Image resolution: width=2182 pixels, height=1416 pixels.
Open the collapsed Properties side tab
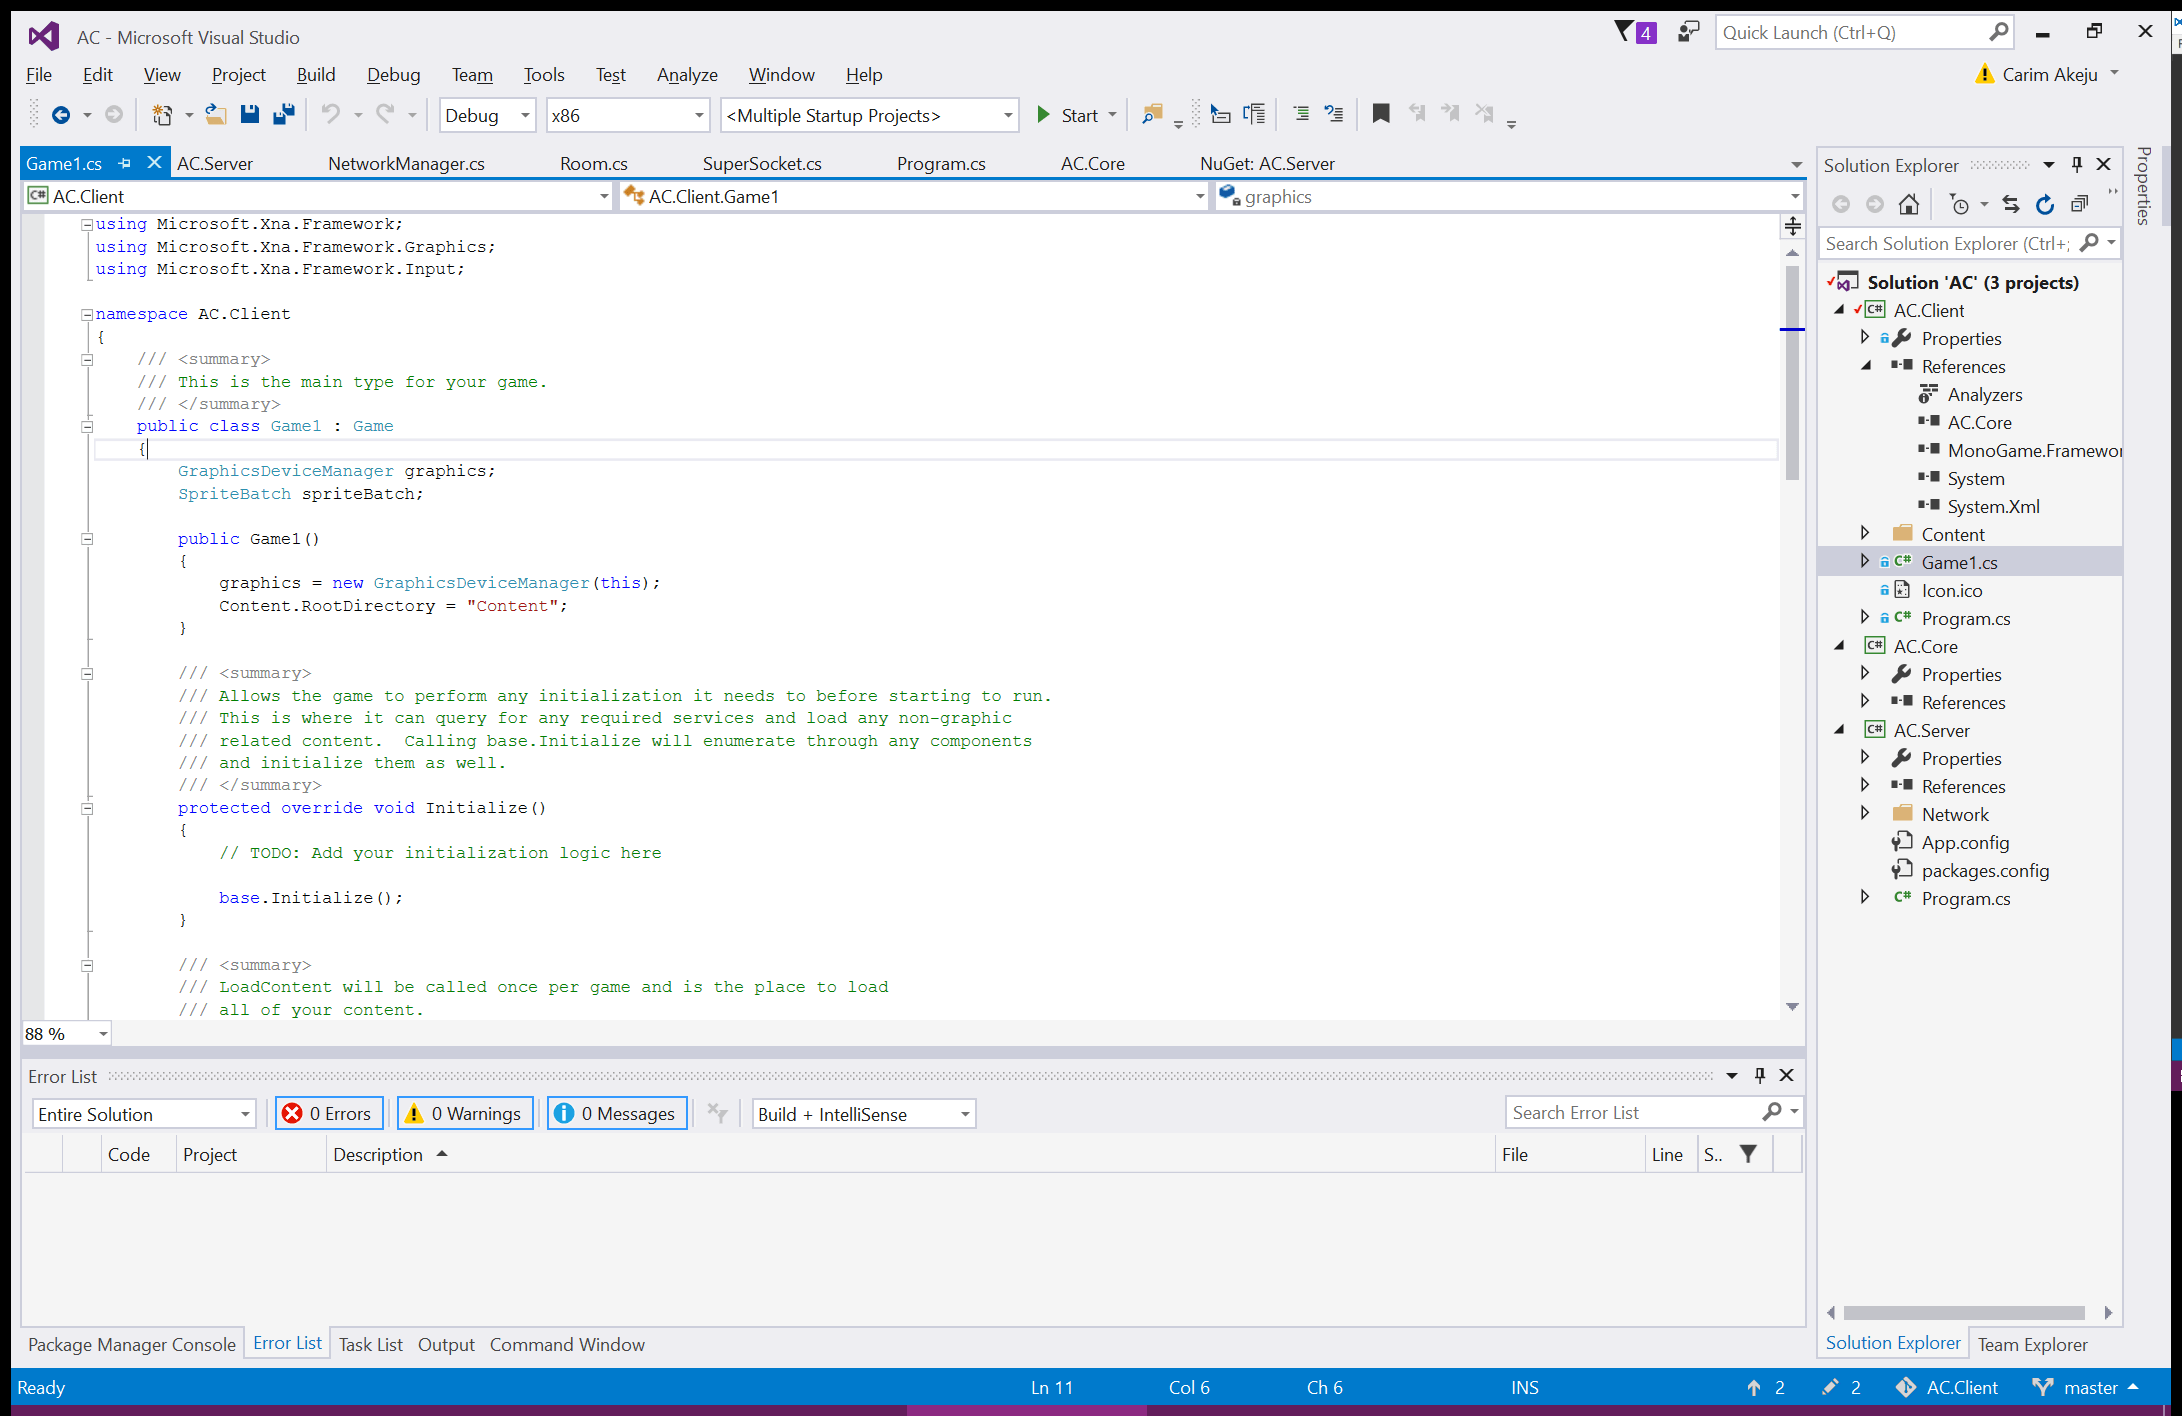pos(2144,186)
